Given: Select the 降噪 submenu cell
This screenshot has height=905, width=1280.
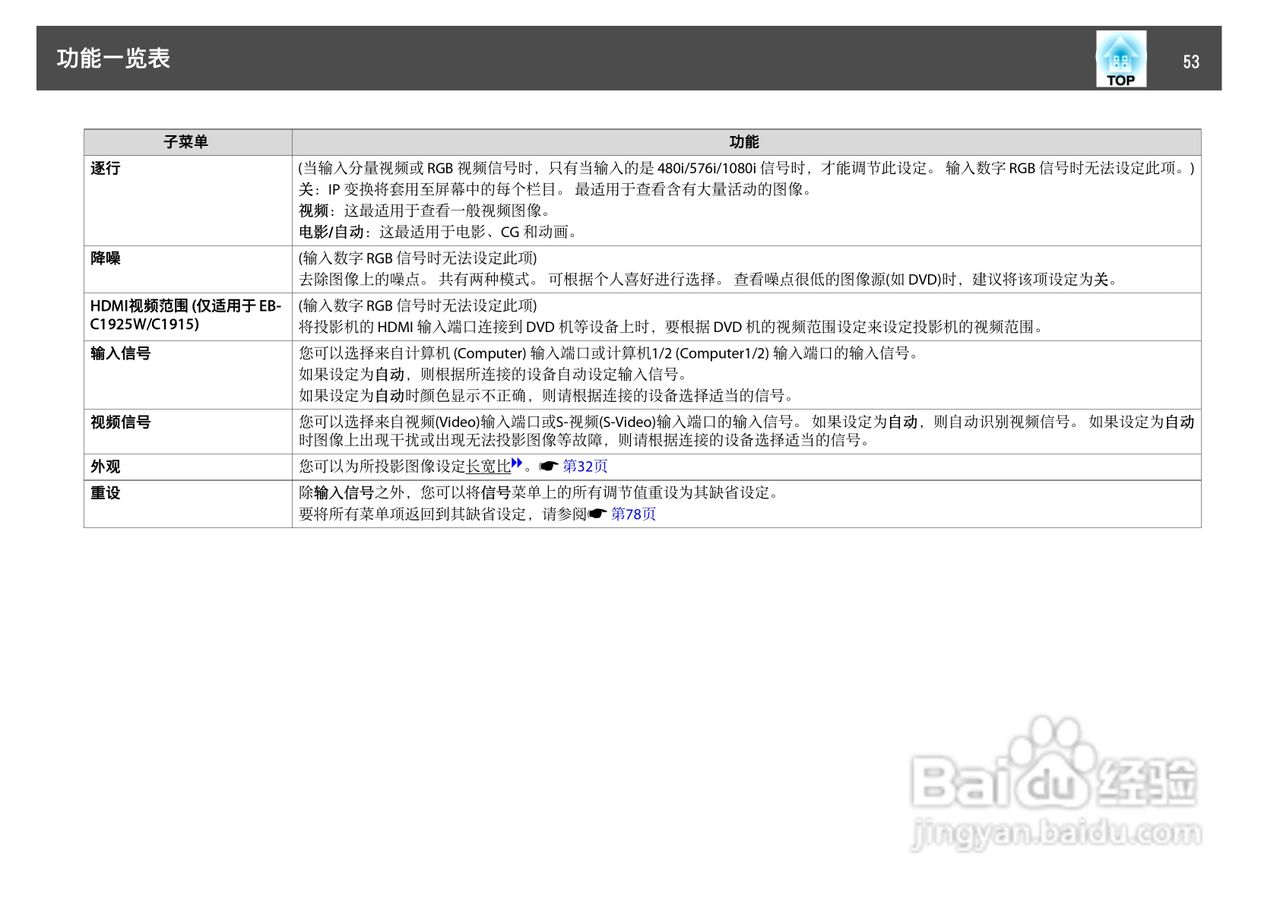Looking at the screenshot, I should pos(188,269).
